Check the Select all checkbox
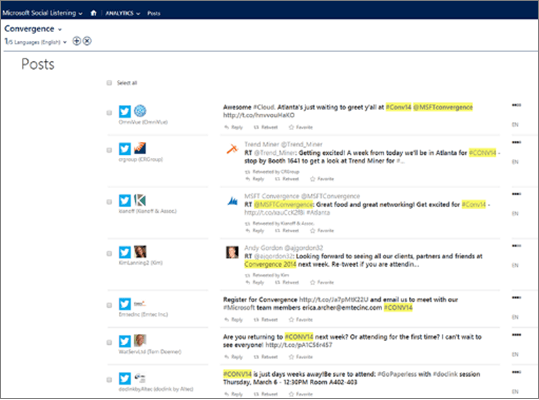Image resolution: width=539 pixels, height=400 pixels. (x=109, y=83)
